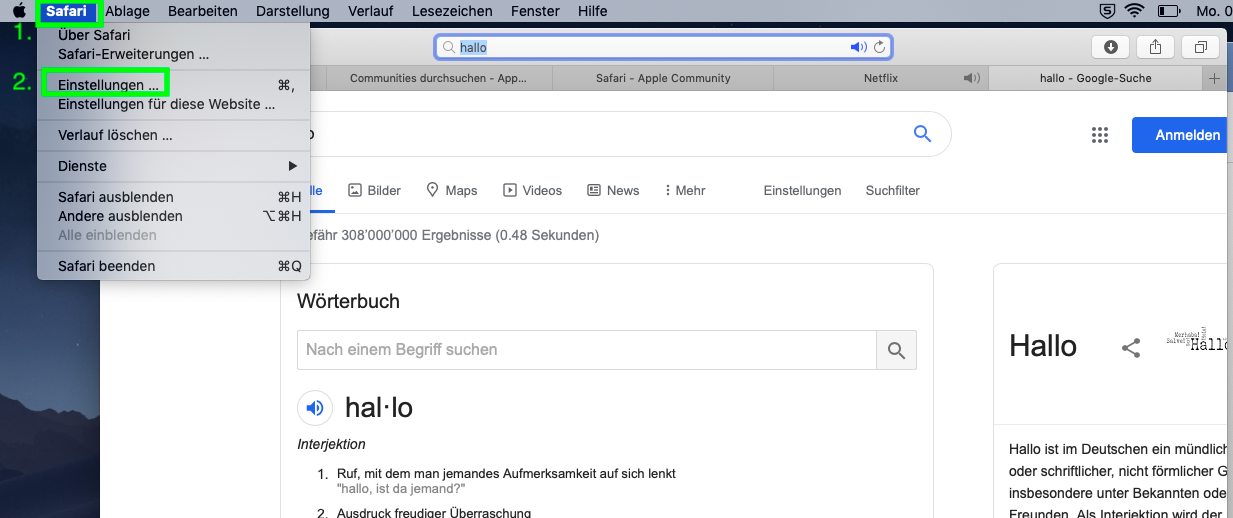The width and height of the screenshot is (1233, 518).
Task: Click the Safari address bar with hallo
Action: click(x=662, y=47)
